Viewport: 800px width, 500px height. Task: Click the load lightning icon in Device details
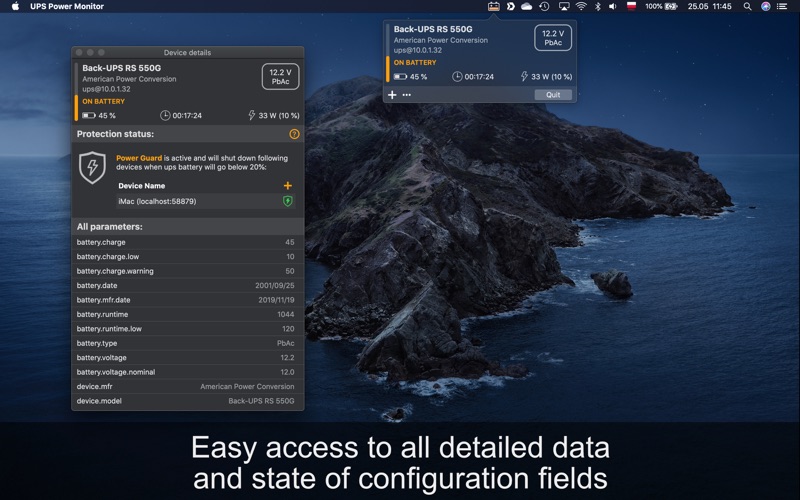click(x=252, y=115)
